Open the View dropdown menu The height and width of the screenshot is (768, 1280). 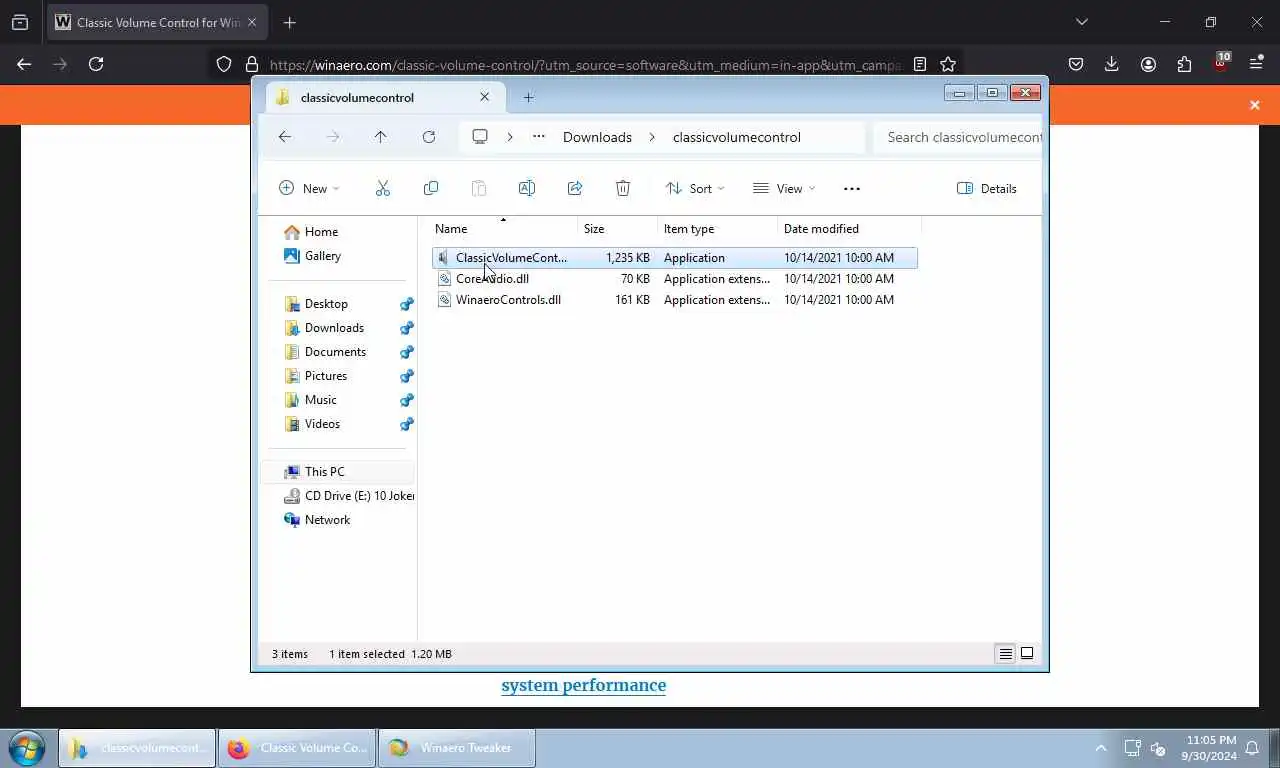click(x=784, y=188)
